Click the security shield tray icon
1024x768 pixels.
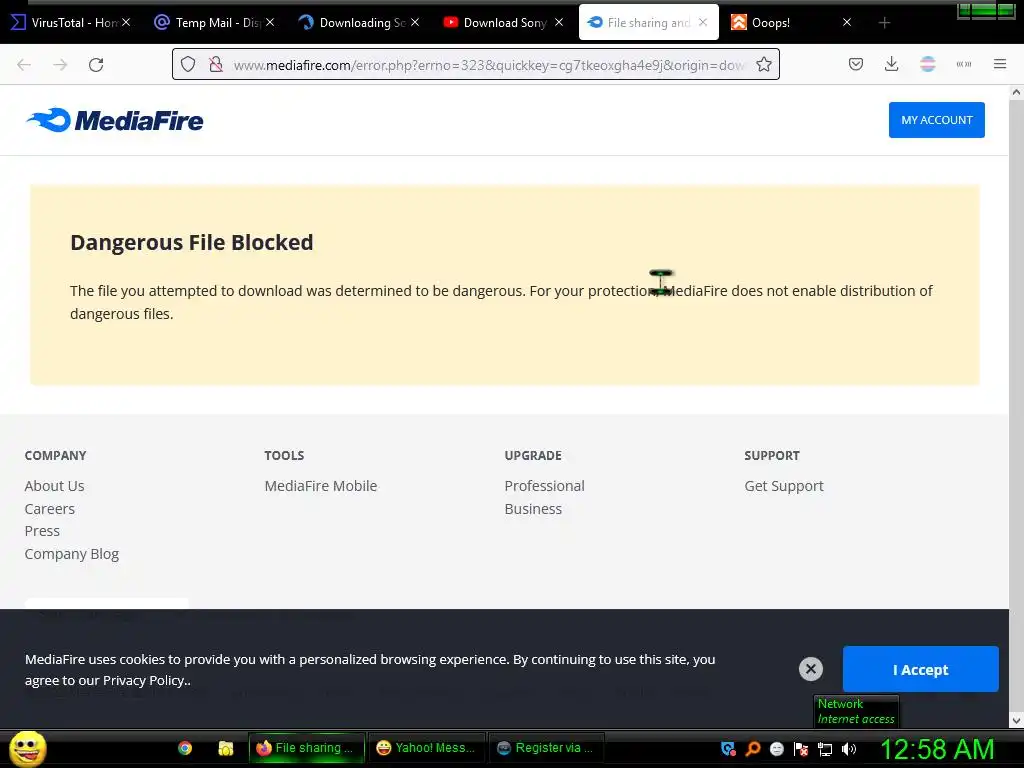point(728,749)
